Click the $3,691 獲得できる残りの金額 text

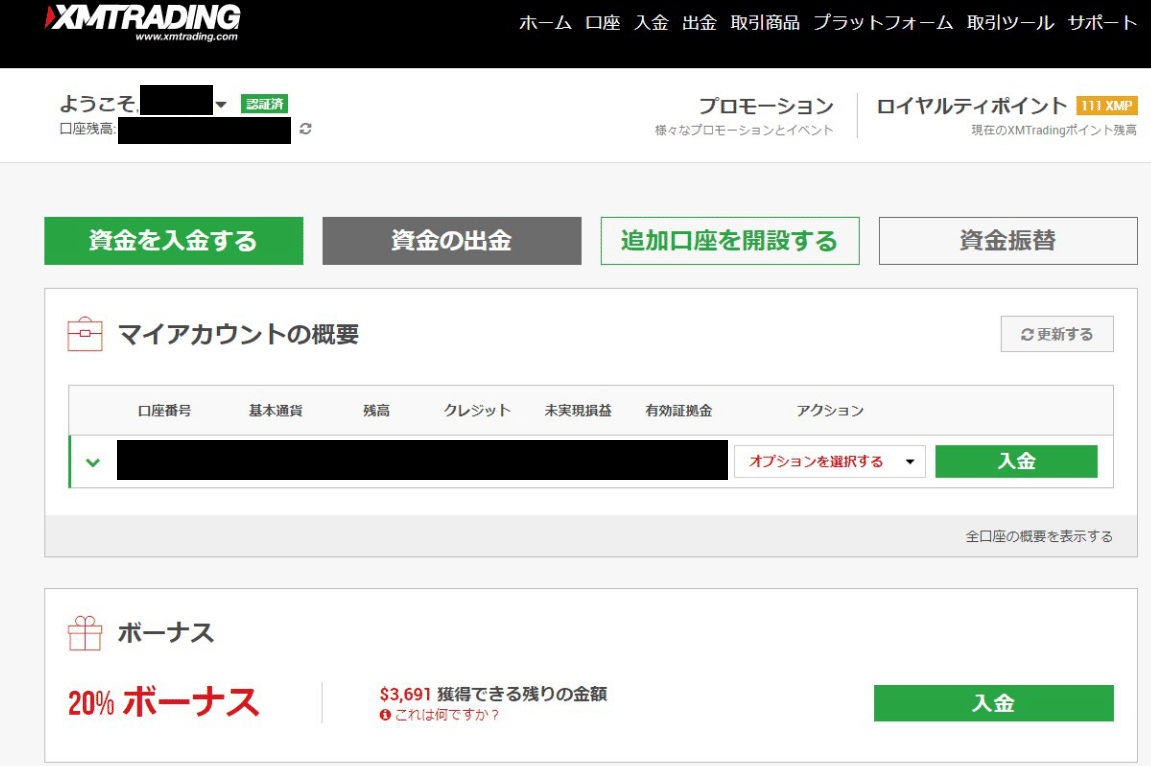493,693
